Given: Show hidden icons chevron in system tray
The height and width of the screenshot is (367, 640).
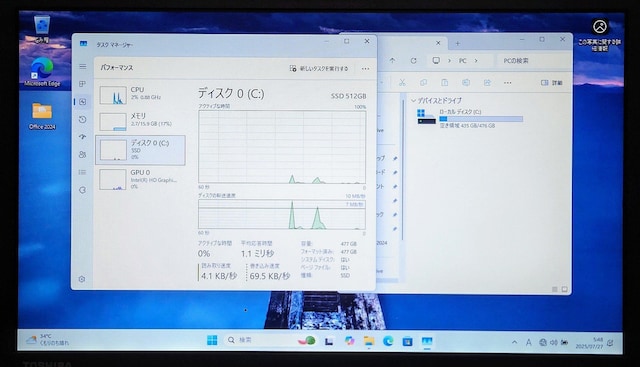Looking at the screenshot, I should [x=515, y=342].
